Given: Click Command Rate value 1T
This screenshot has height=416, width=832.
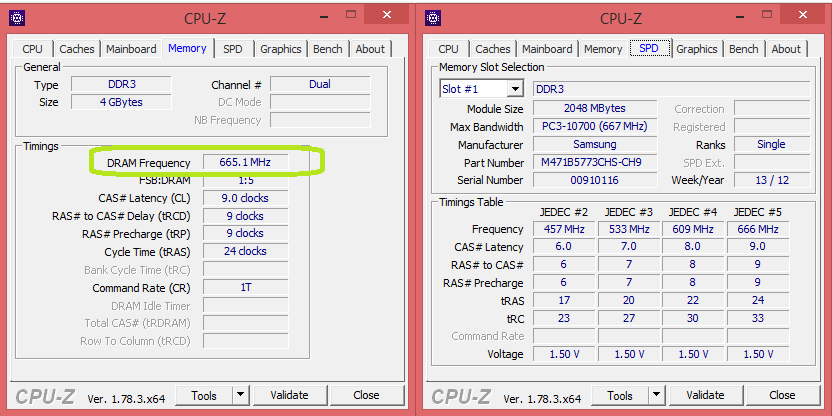Looking at the screenshot, I should click(246, 288).
